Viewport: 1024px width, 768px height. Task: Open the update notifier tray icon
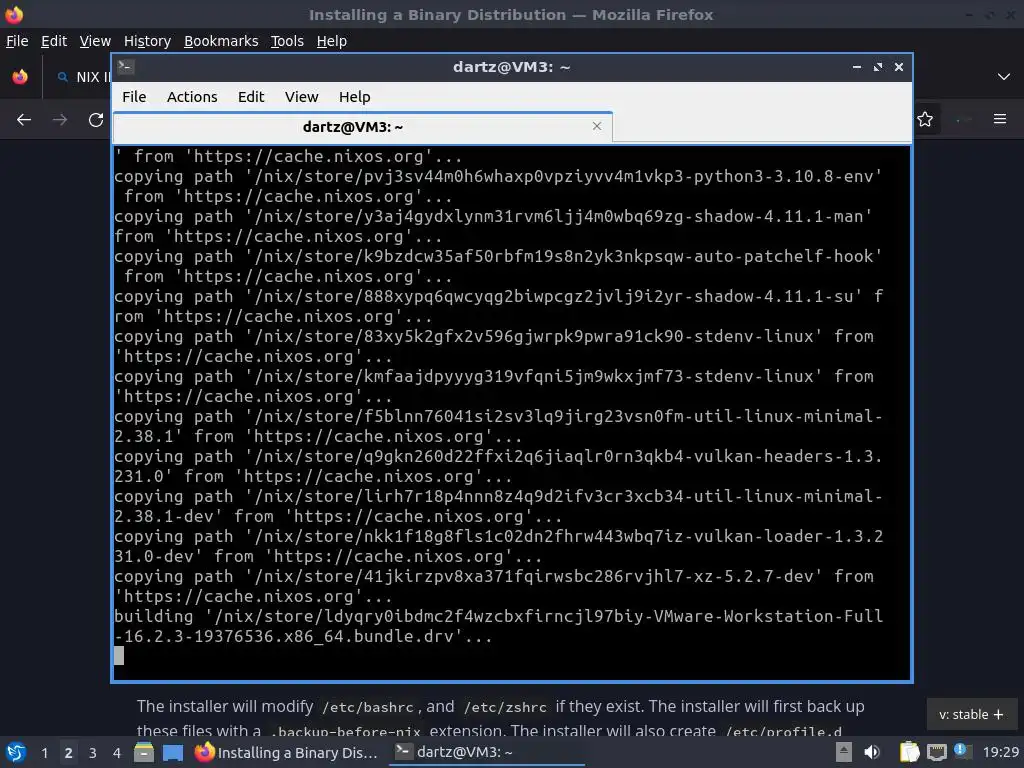pyautogui.click(x=962, y=751)
